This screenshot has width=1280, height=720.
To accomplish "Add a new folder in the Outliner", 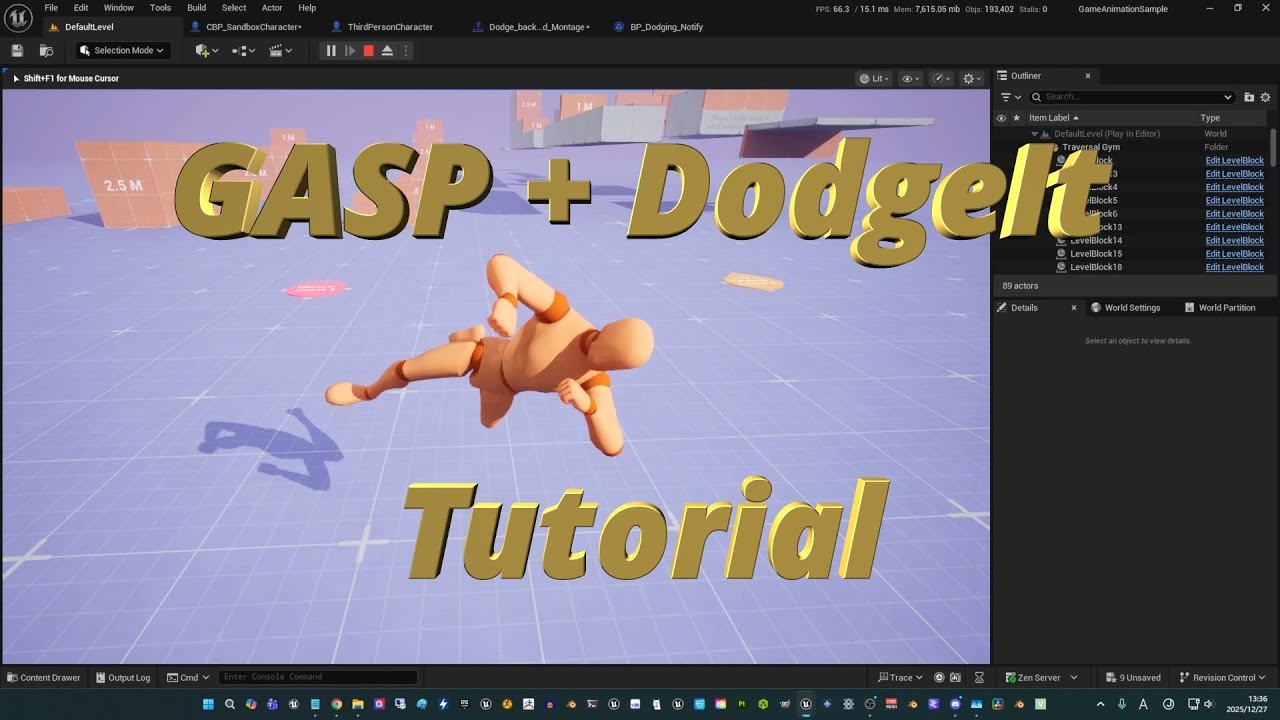I will 1249,97.
